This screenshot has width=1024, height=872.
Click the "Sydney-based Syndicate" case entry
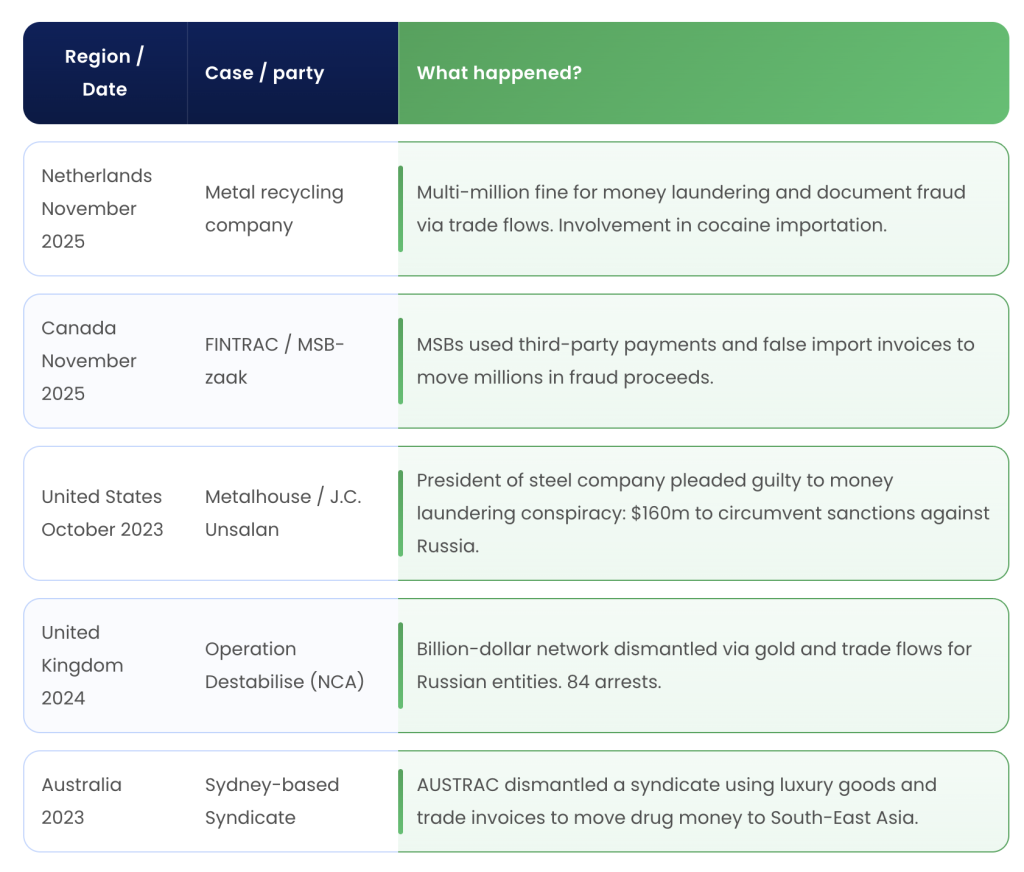[272, 801]
